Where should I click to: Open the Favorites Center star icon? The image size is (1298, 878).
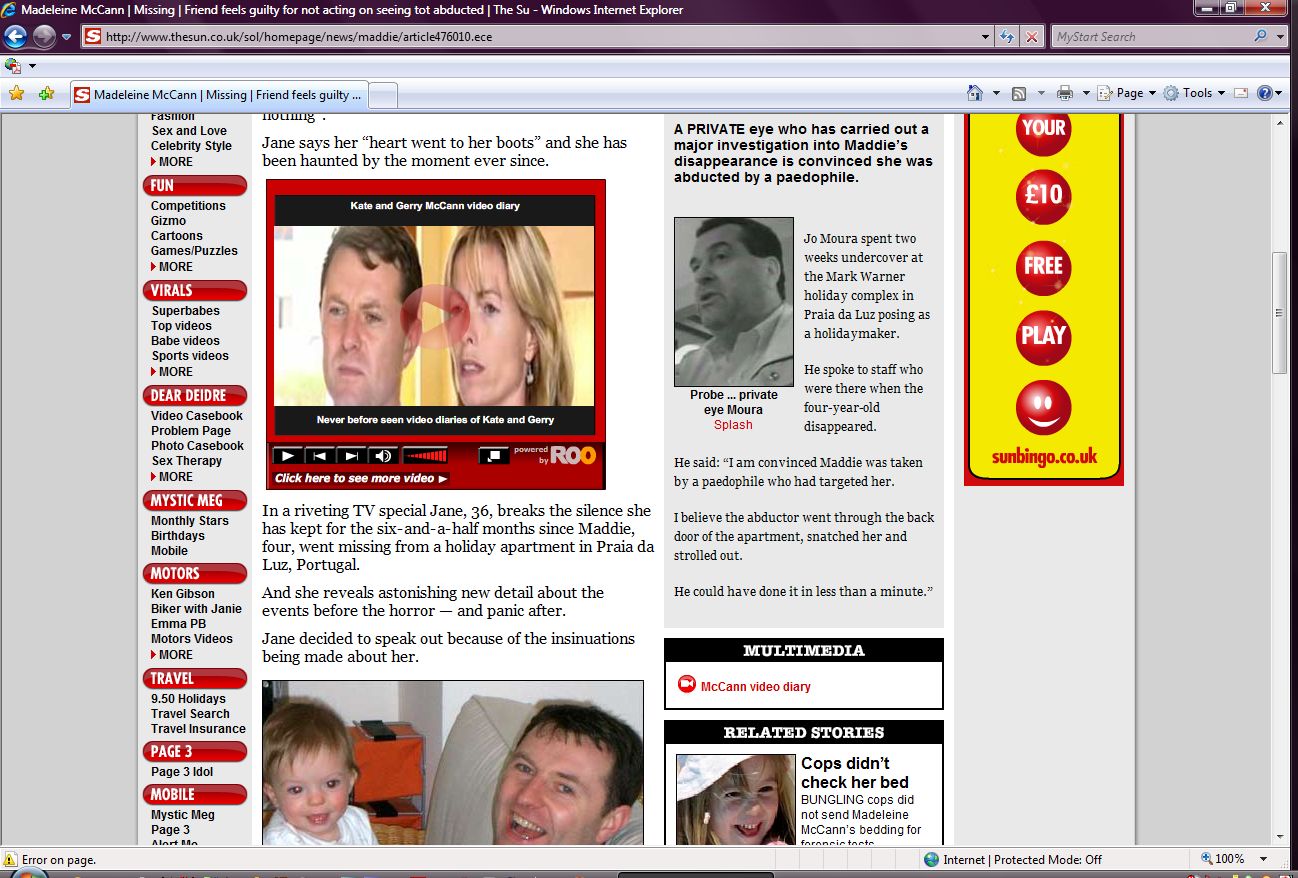(x=16, y=94)
